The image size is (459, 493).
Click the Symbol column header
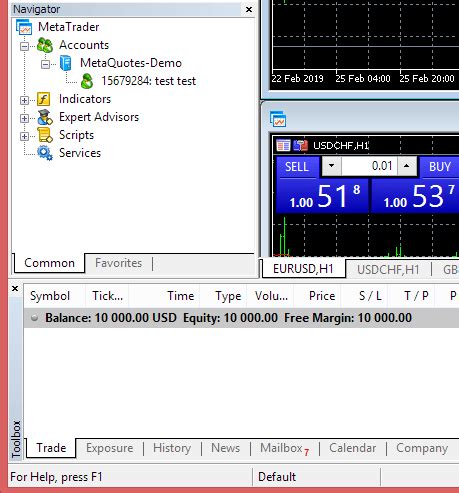[54, 296]
